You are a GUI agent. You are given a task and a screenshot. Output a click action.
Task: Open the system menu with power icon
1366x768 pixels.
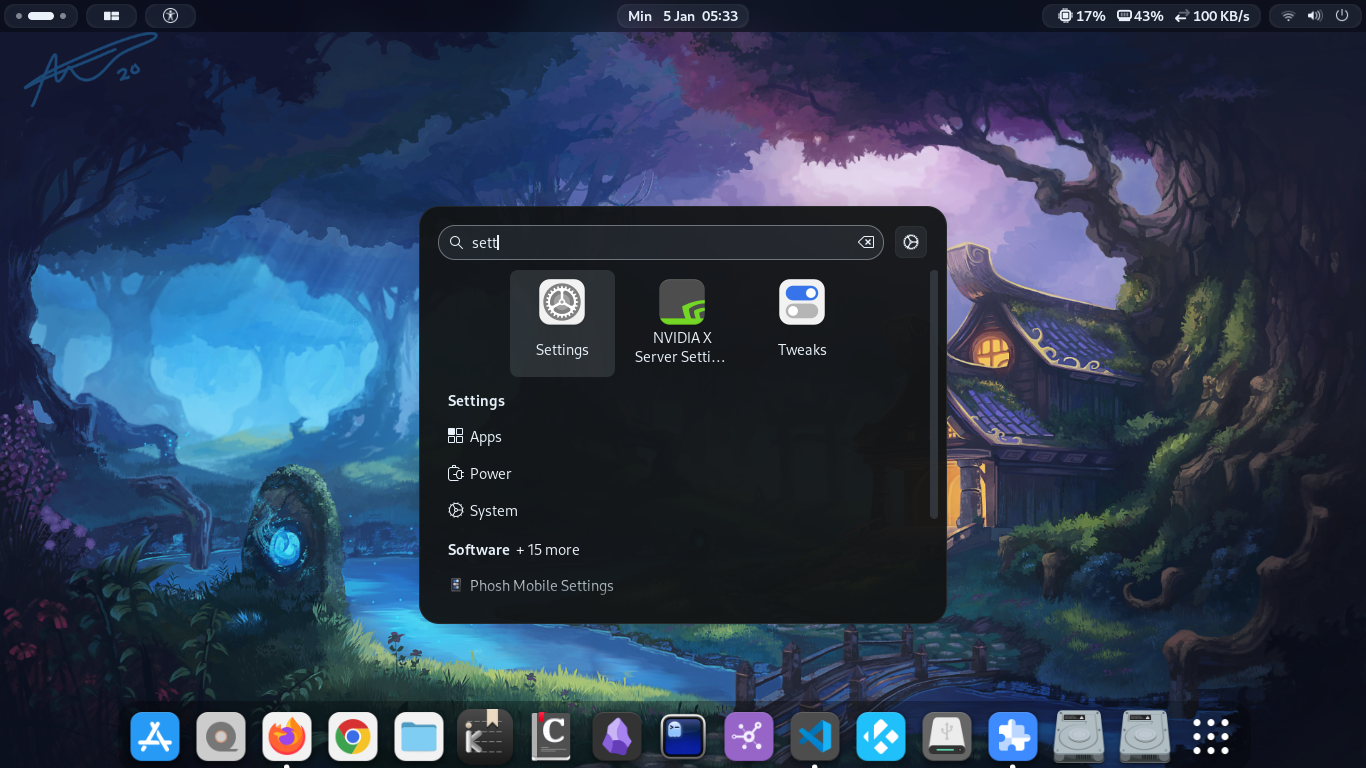1342,16
